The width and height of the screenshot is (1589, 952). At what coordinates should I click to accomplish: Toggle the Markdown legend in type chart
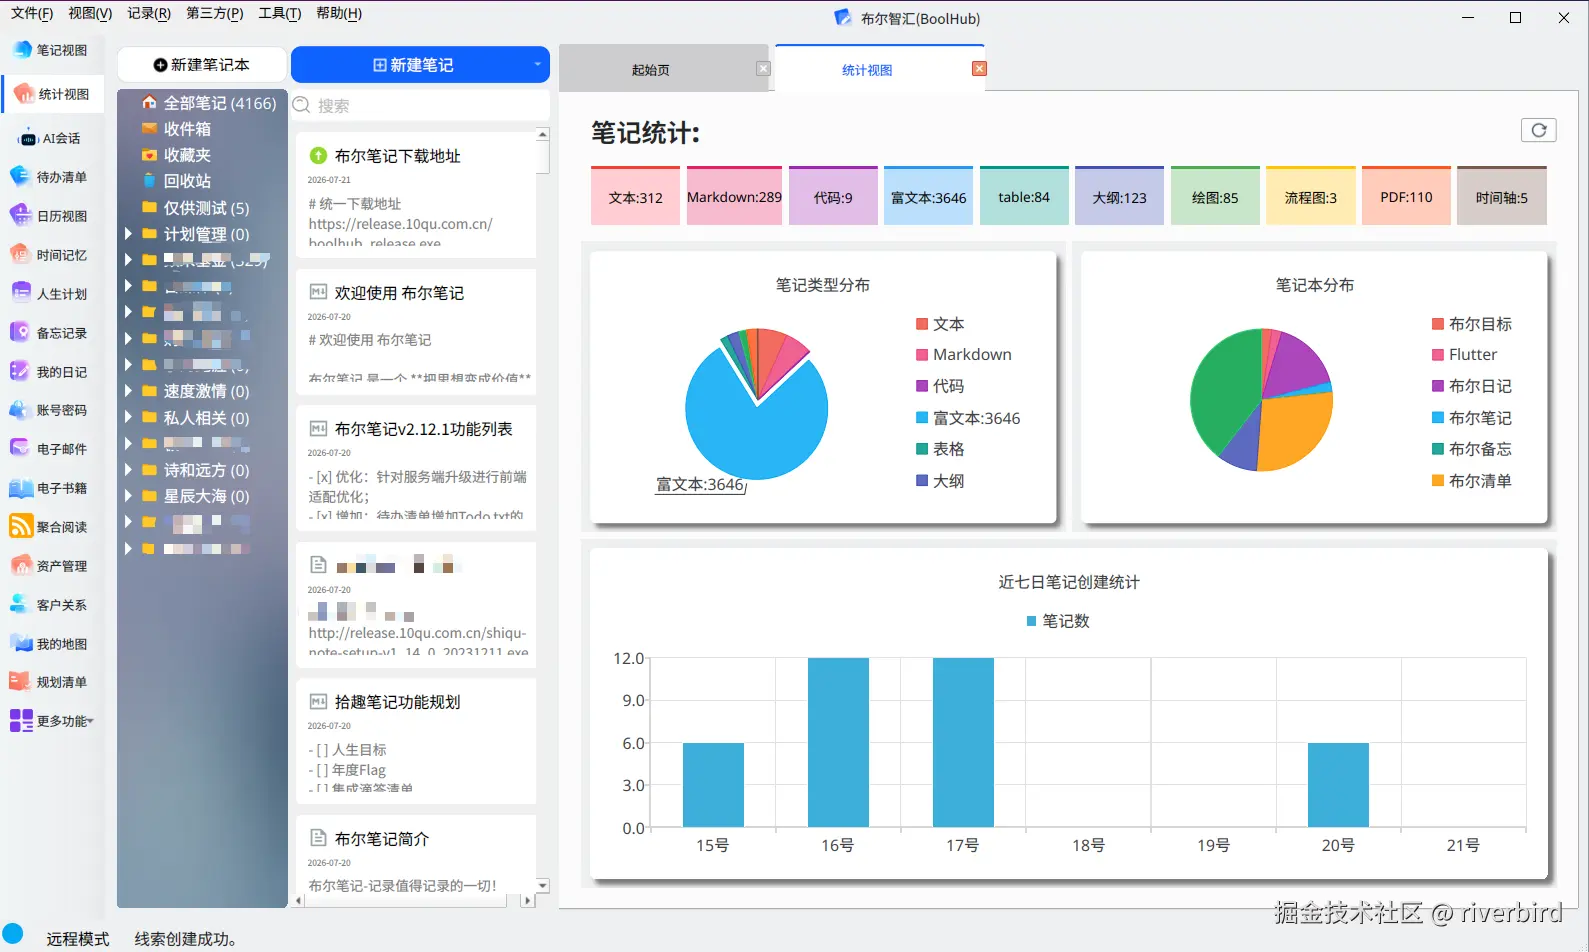(x=964, y=354)
